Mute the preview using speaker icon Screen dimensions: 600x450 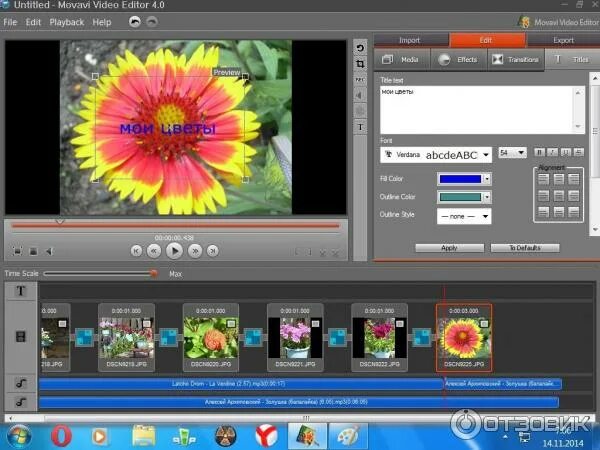[x=49, y=251]
